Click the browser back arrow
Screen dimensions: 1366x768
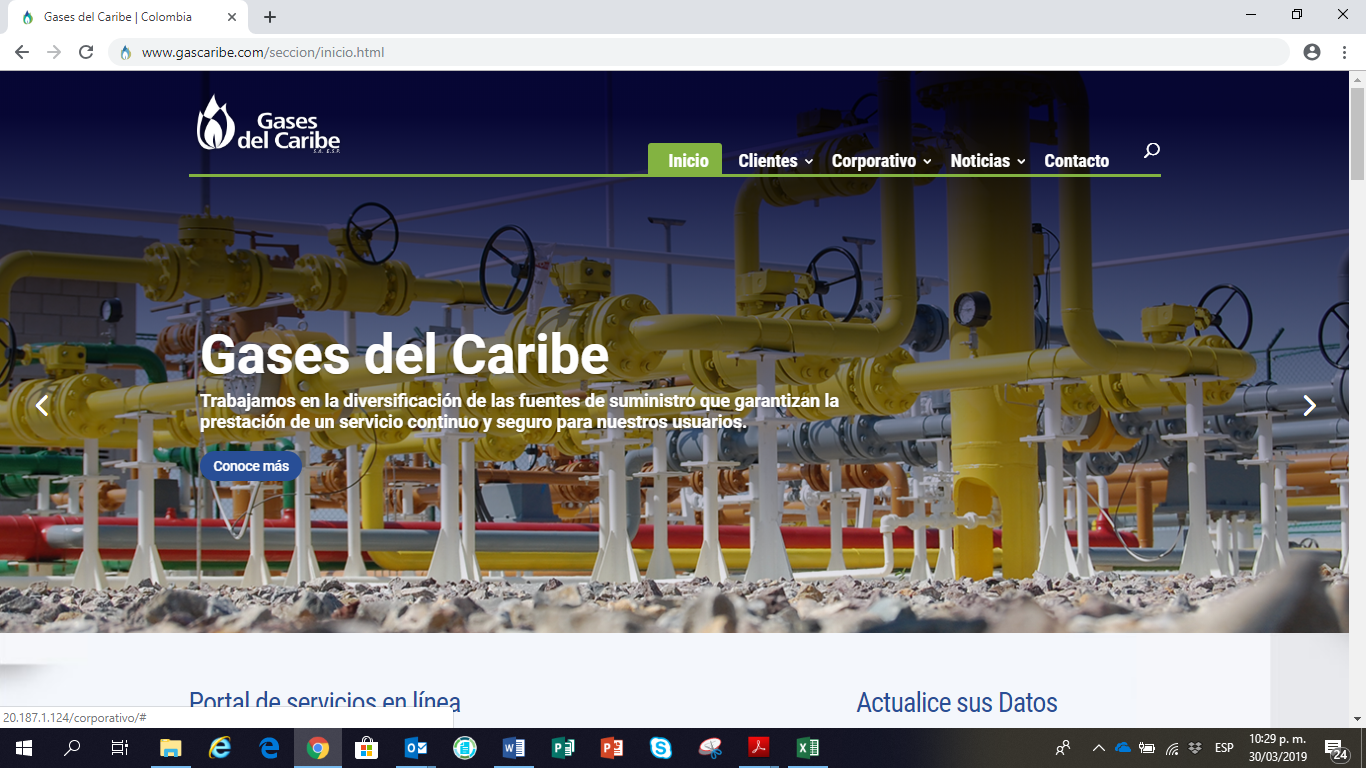click(x=22, y=52)
